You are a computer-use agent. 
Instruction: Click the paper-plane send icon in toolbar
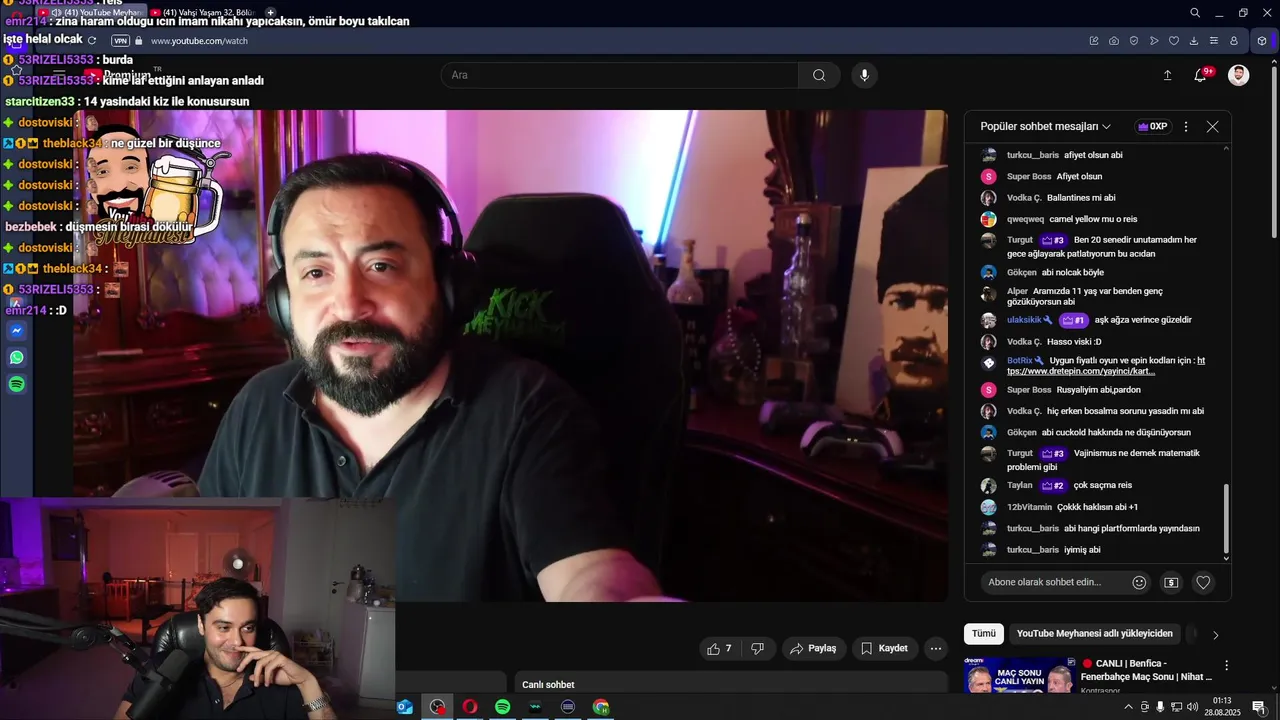(1154, 41)
